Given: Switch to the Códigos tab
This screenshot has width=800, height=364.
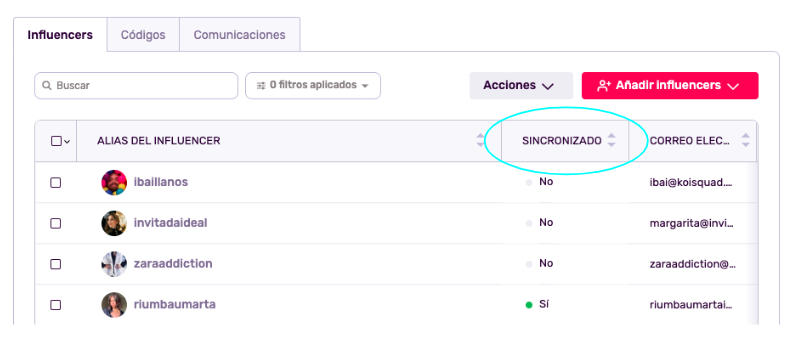Looking at the screenshot, I should tap(143, 35).
